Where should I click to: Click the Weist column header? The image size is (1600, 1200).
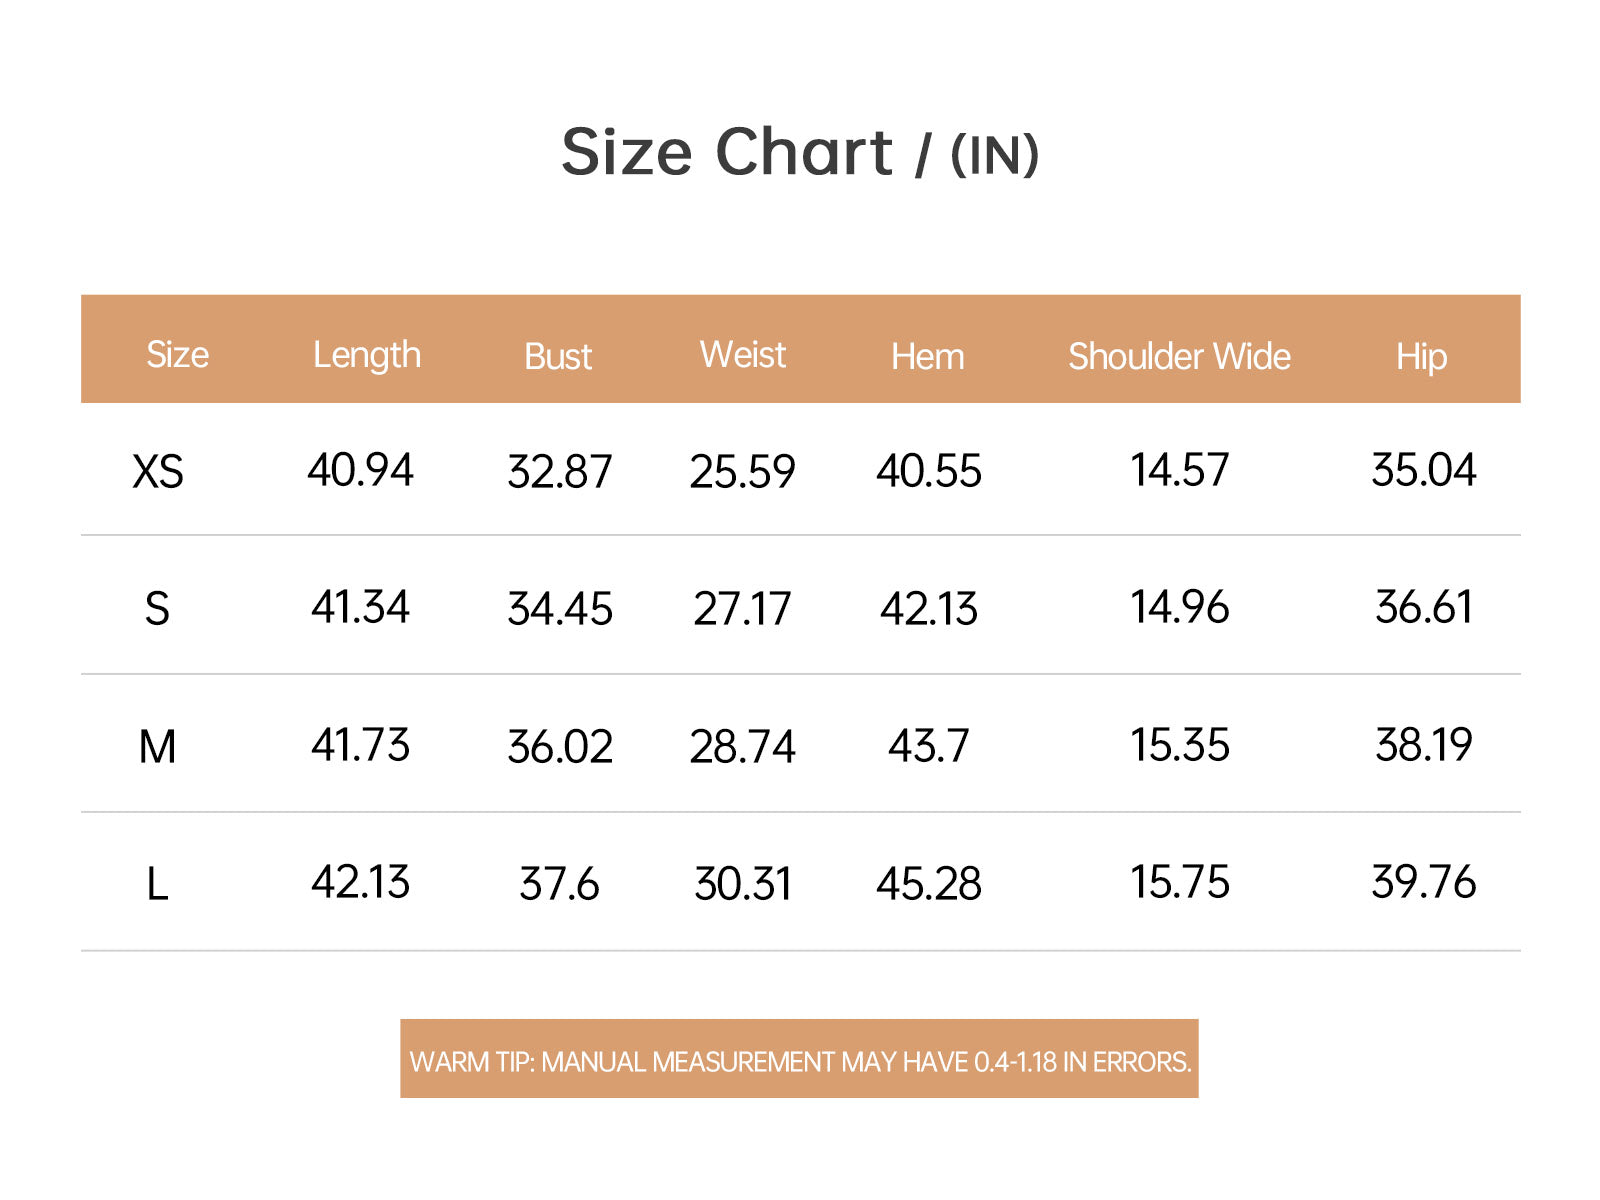click(x=743, y=355)
